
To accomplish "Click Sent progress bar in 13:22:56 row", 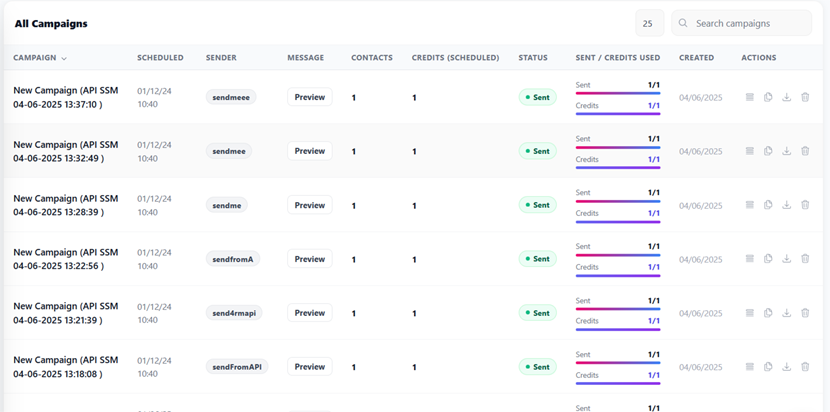I will pyautogui.click(x=618, y=255).
